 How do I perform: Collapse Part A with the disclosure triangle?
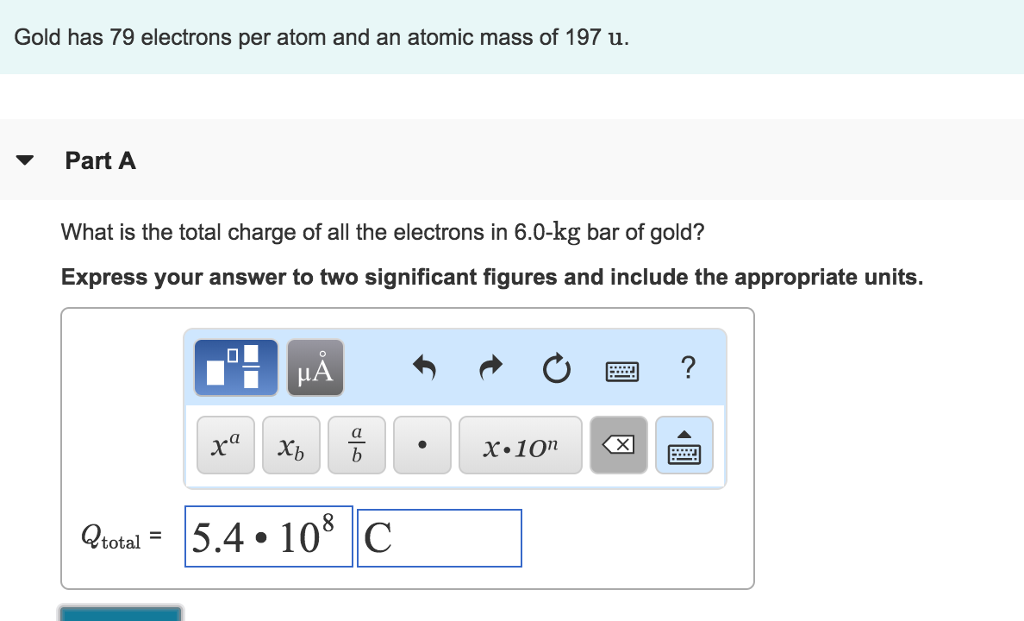[x=24, y=158]
